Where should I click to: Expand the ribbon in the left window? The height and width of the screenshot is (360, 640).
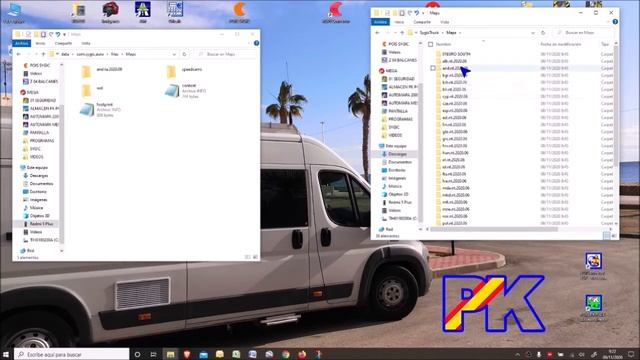pos(249,43)
